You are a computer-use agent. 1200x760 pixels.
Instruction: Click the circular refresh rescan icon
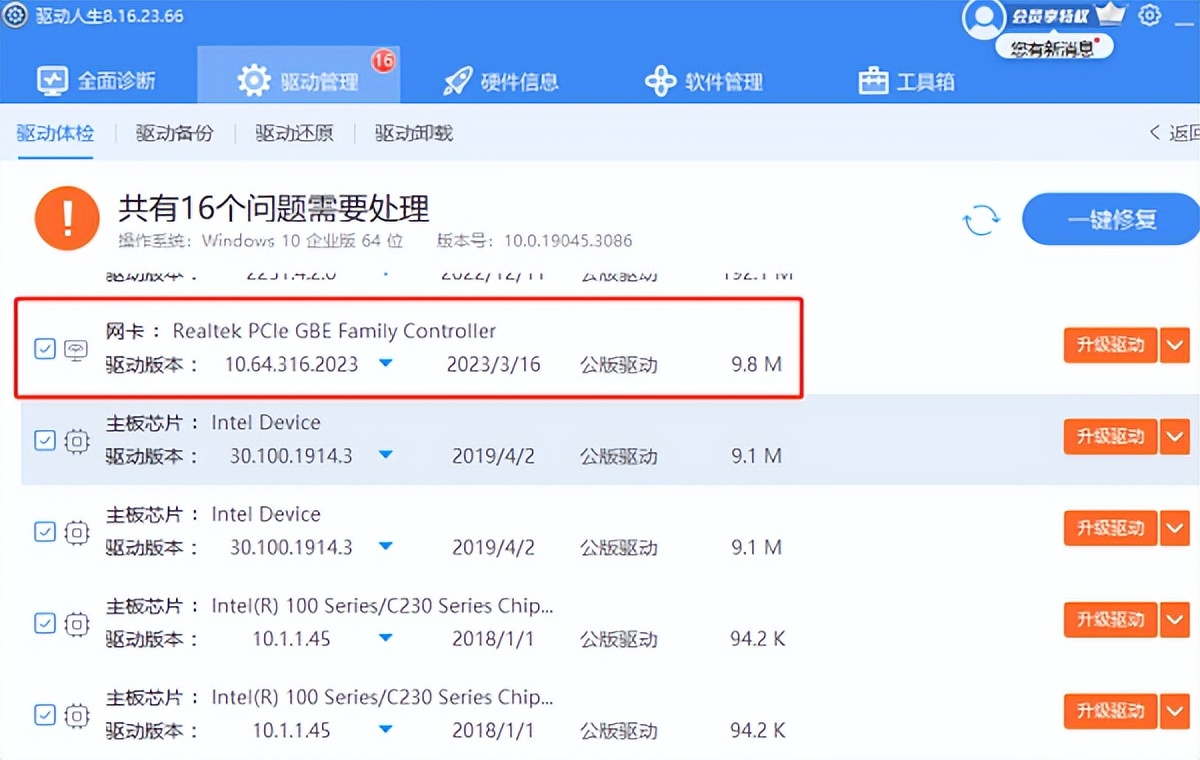point(981,221)
